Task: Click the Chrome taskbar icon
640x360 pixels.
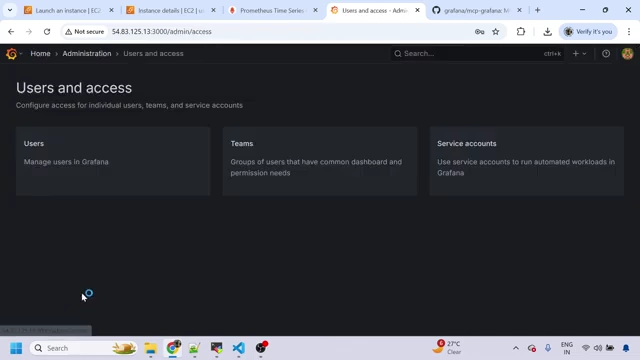Action: tap(173, 348)
